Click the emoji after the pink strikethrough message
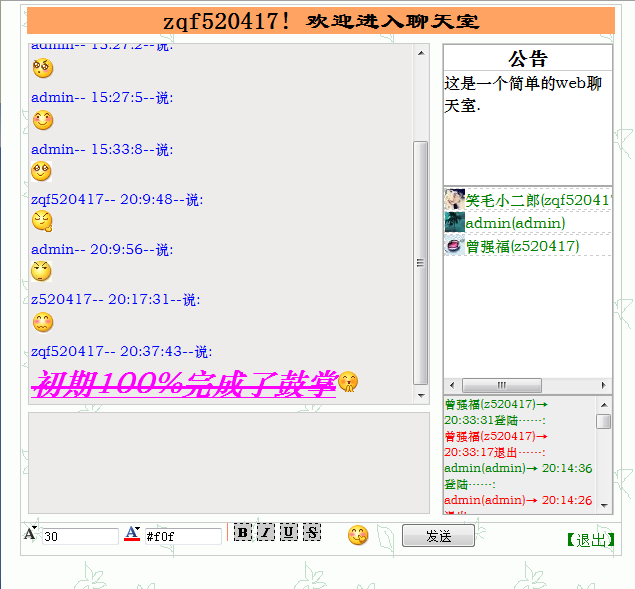 point(348,382)
